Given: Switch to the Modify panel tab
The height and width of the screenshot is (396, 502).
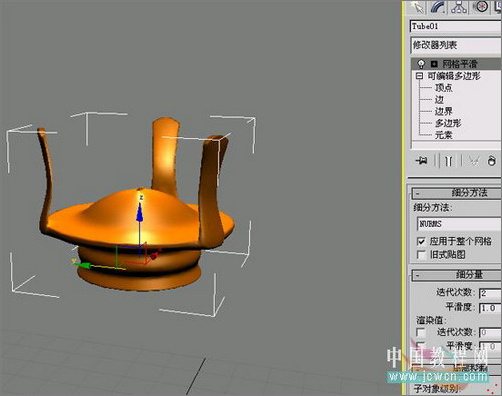Looking at the screenshot, I should [x=438, y=7].
